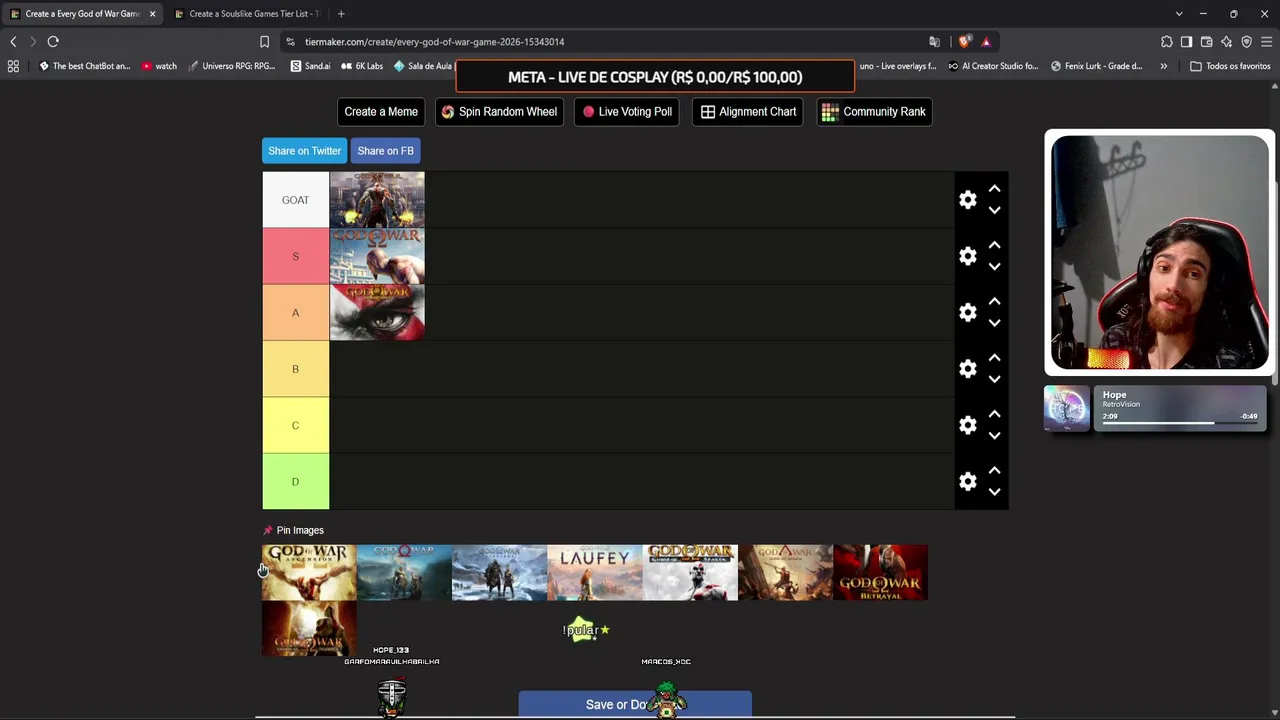Open the Alignment Chart view

click(x=748, y=112)
